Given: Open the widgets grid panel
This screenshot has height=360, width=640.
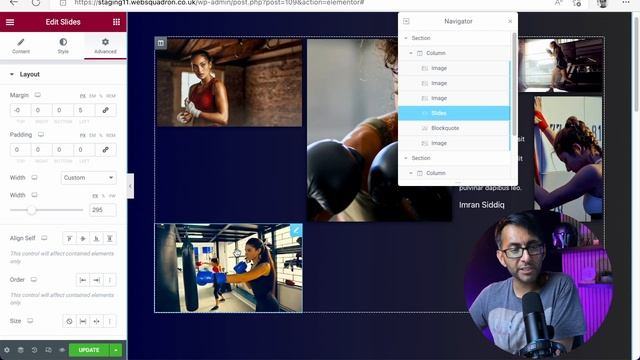Looking at the screenshot, I should click(116, 22).
